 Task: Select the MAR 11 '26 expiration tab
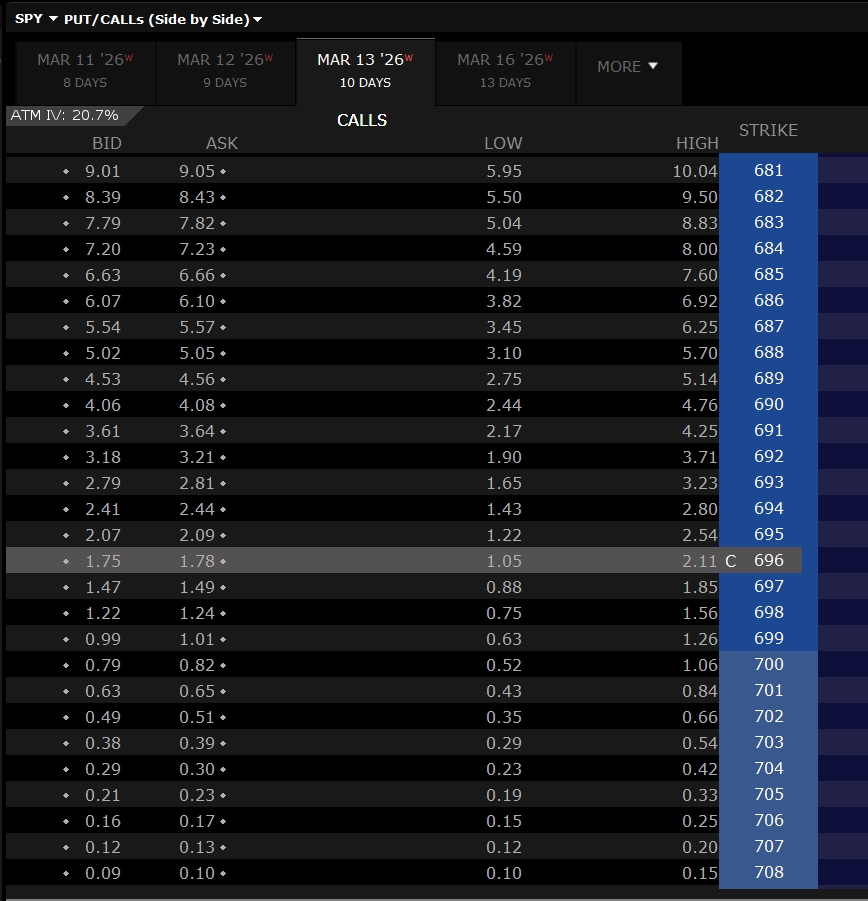tap(85, 70)
